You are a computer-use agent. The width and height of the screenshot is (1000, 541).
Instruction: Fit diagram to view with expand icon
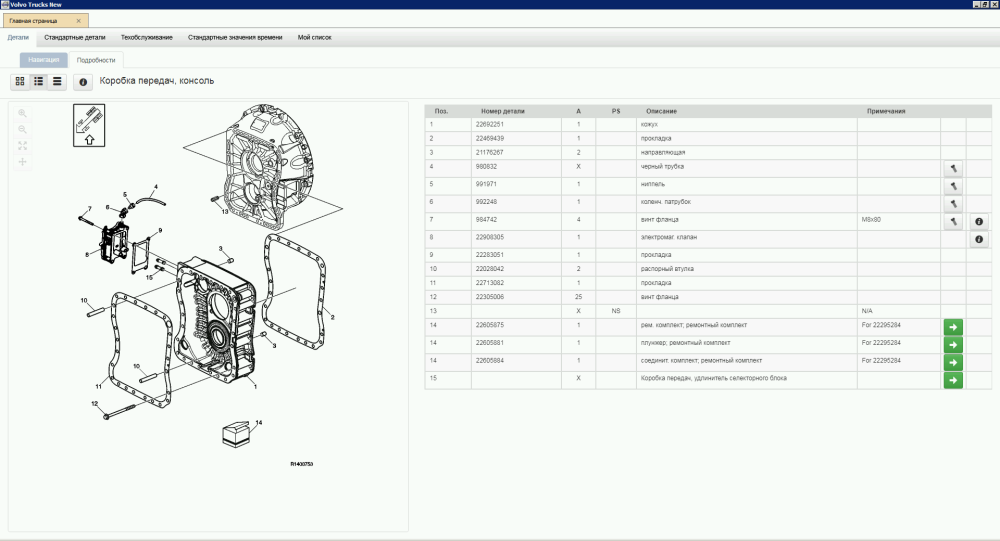click(22, 146)
